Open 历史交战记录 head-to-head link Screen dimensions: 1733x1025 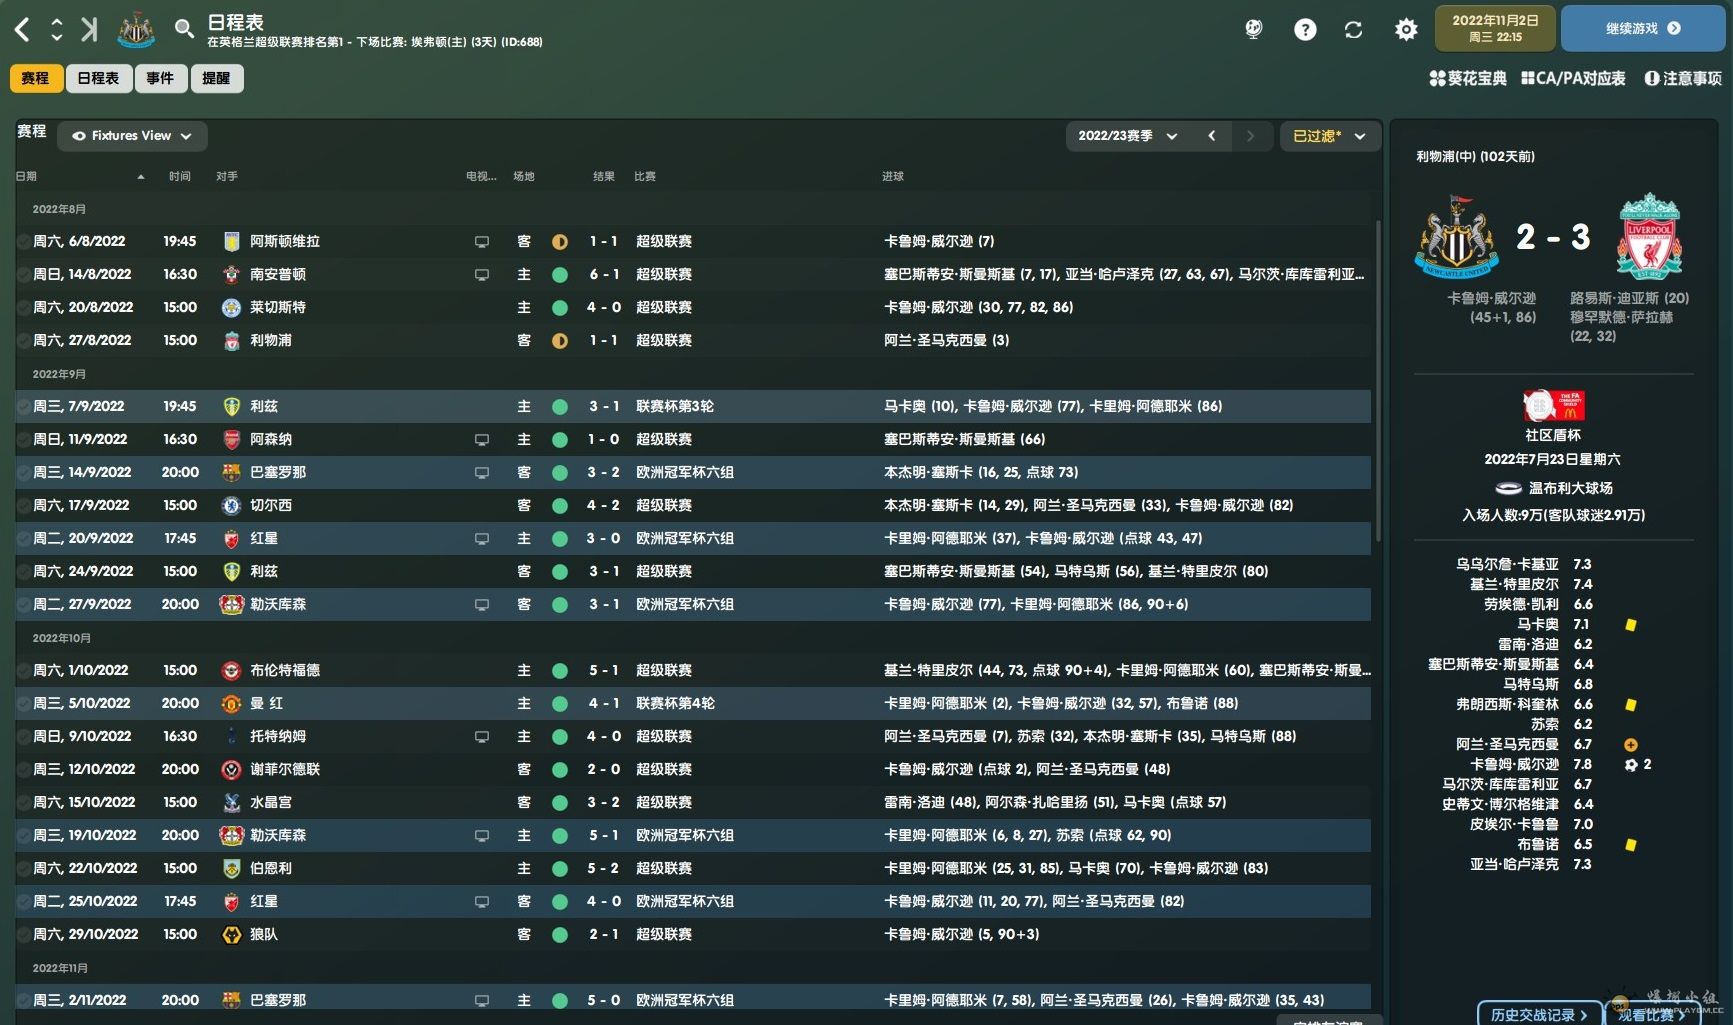1538,1014
